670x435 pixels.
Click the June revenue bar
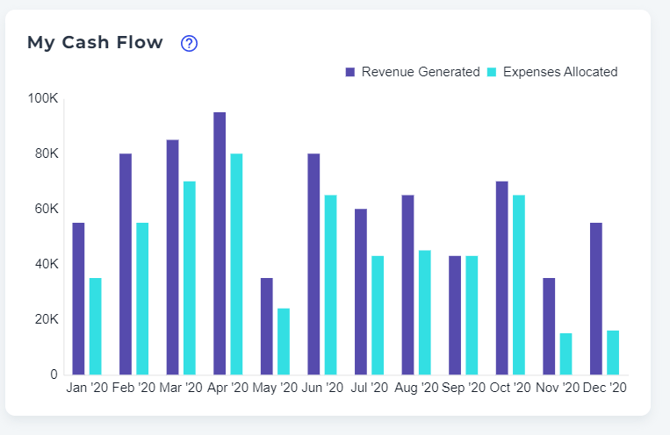(x=314, y=264)
